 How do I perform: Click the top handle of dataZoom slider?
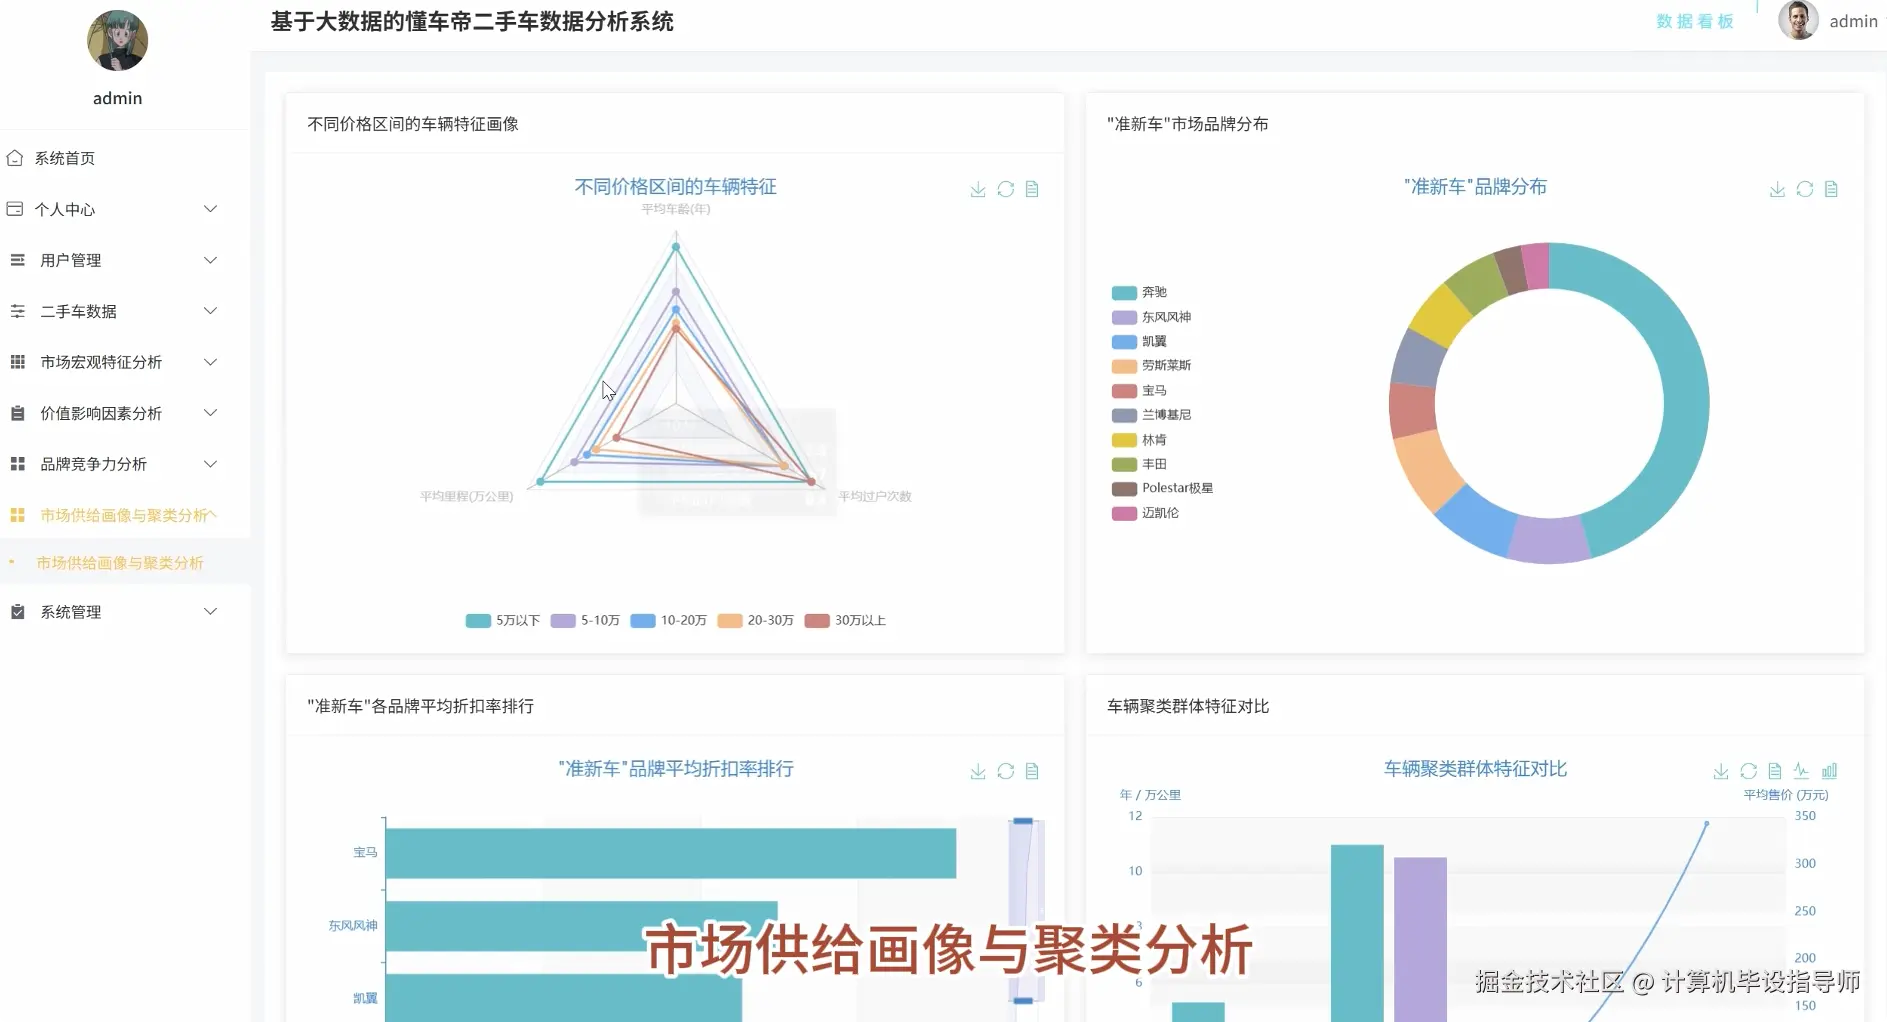pyautogui.click(x=1023, y=821)
